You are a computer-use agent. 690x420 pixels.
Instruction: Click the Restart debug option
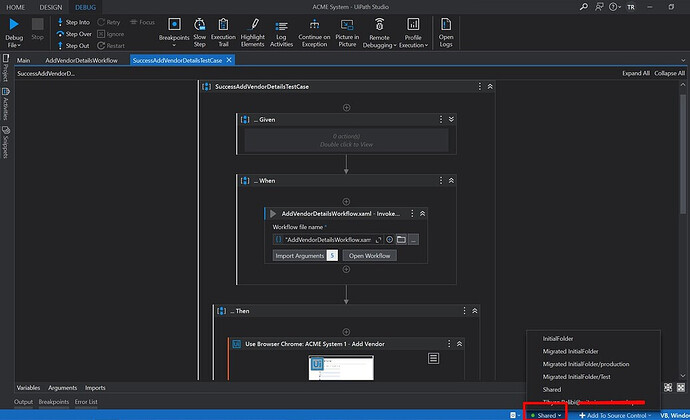[111, 45]
